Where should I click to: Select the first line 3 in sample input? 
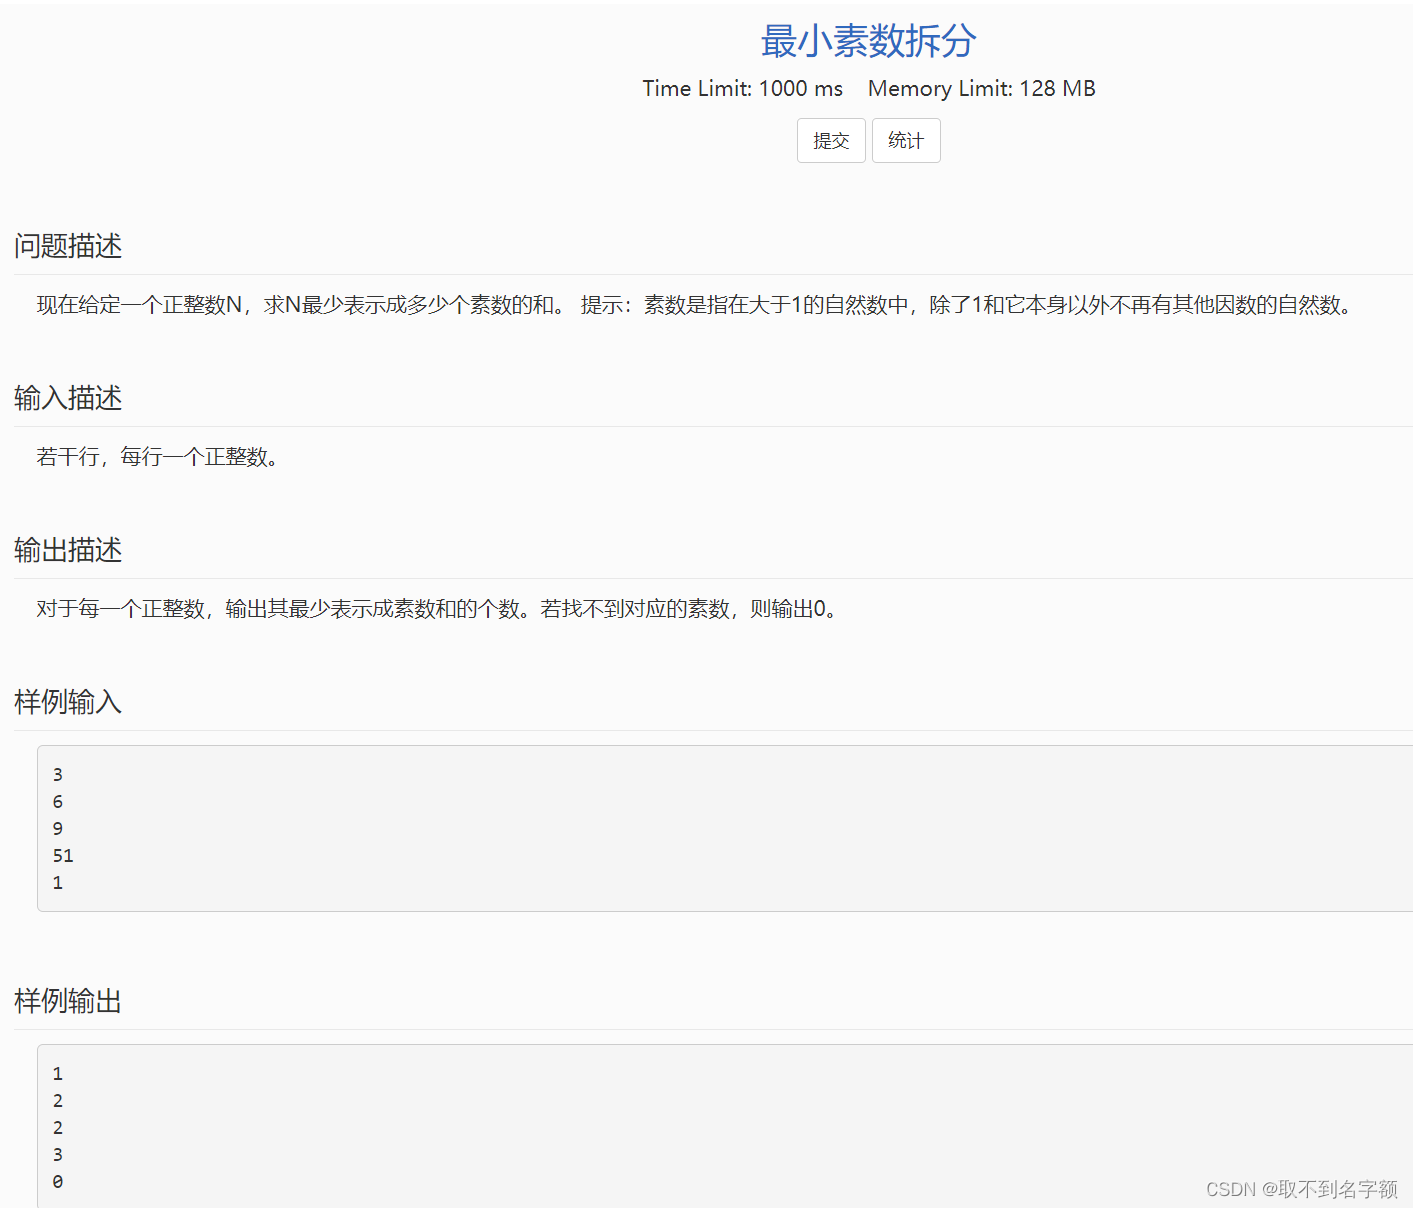[57, 774]
